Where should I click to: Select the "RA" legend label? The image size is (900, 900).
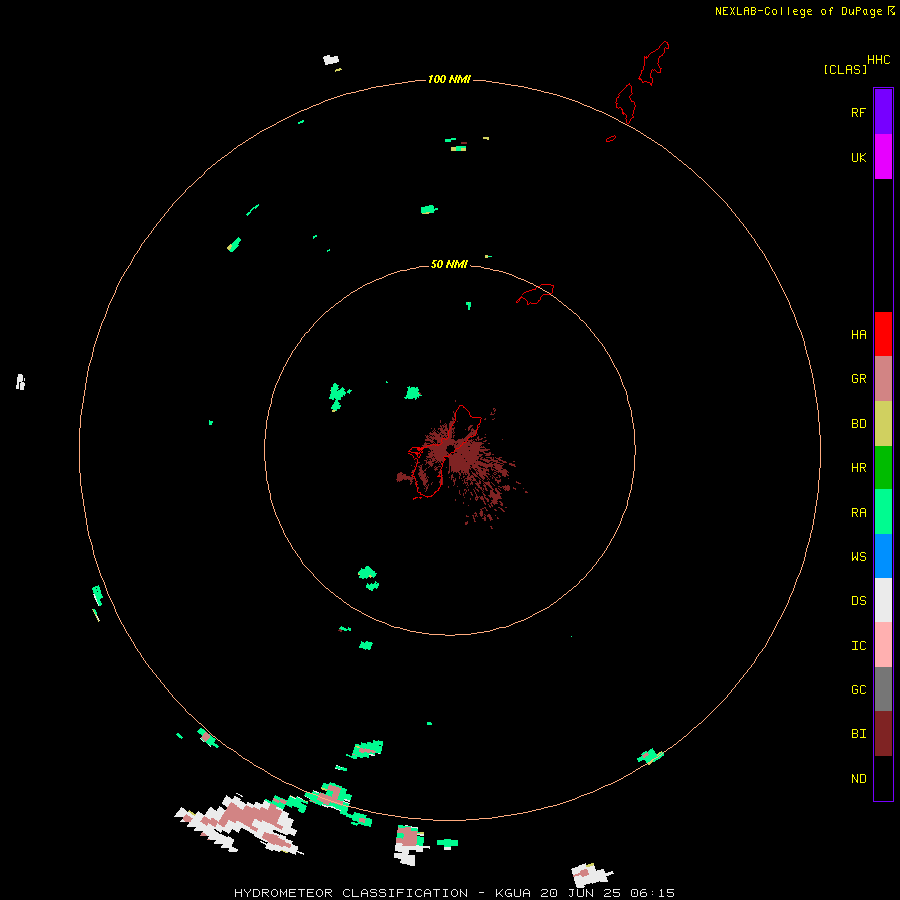tap(859, 512)
